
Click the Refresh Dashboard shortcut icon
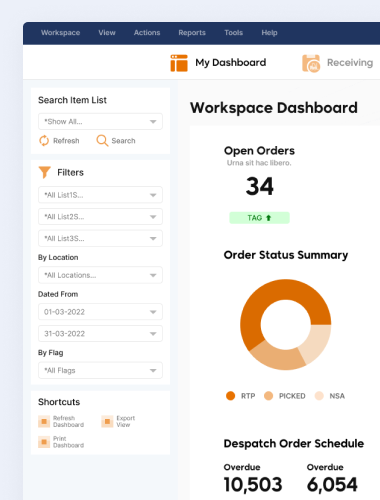(x=44, y=422)
